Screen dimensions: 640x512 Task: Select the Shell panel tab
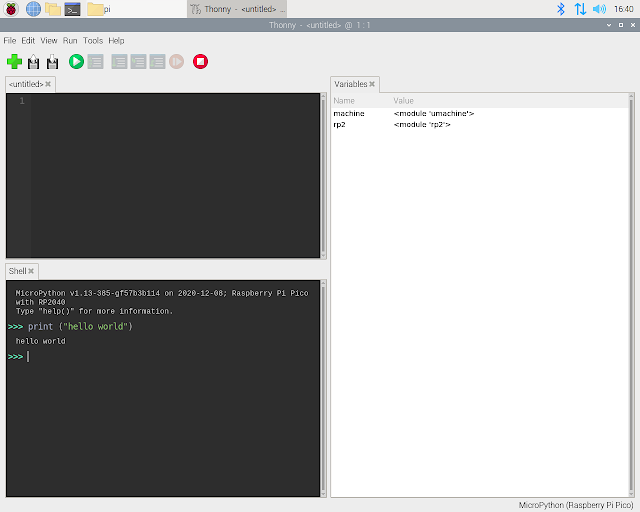(x=18, y=271)
